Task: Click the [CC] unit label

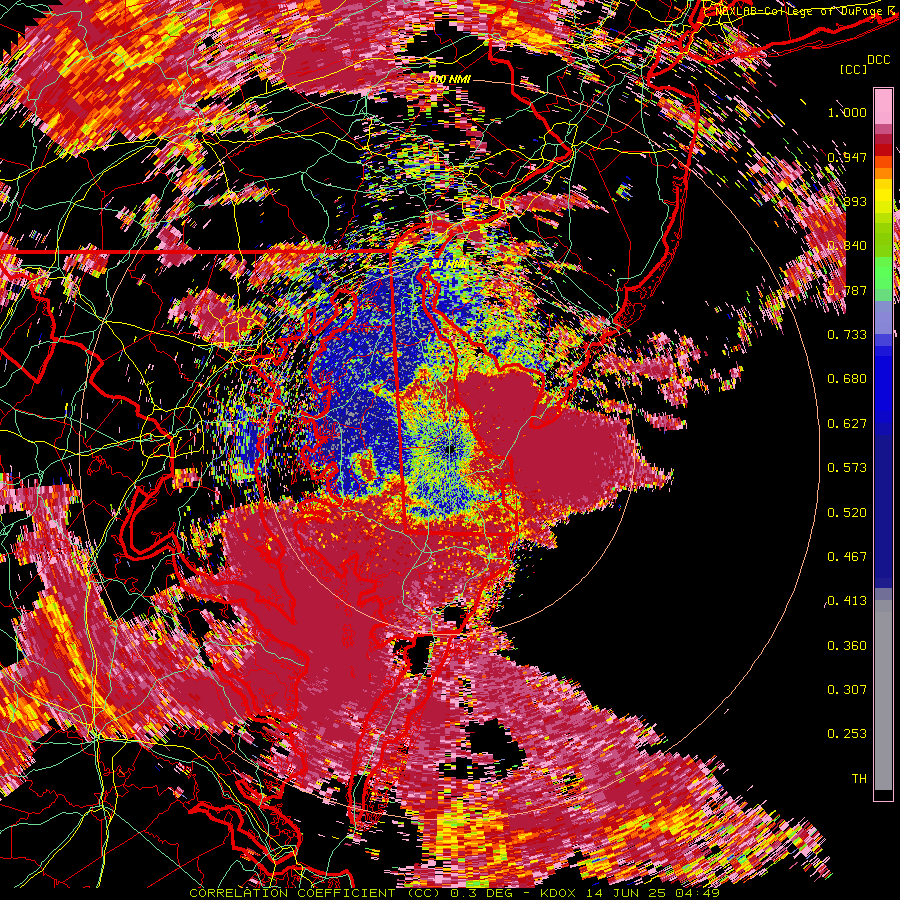Action: tap(854, 69)
